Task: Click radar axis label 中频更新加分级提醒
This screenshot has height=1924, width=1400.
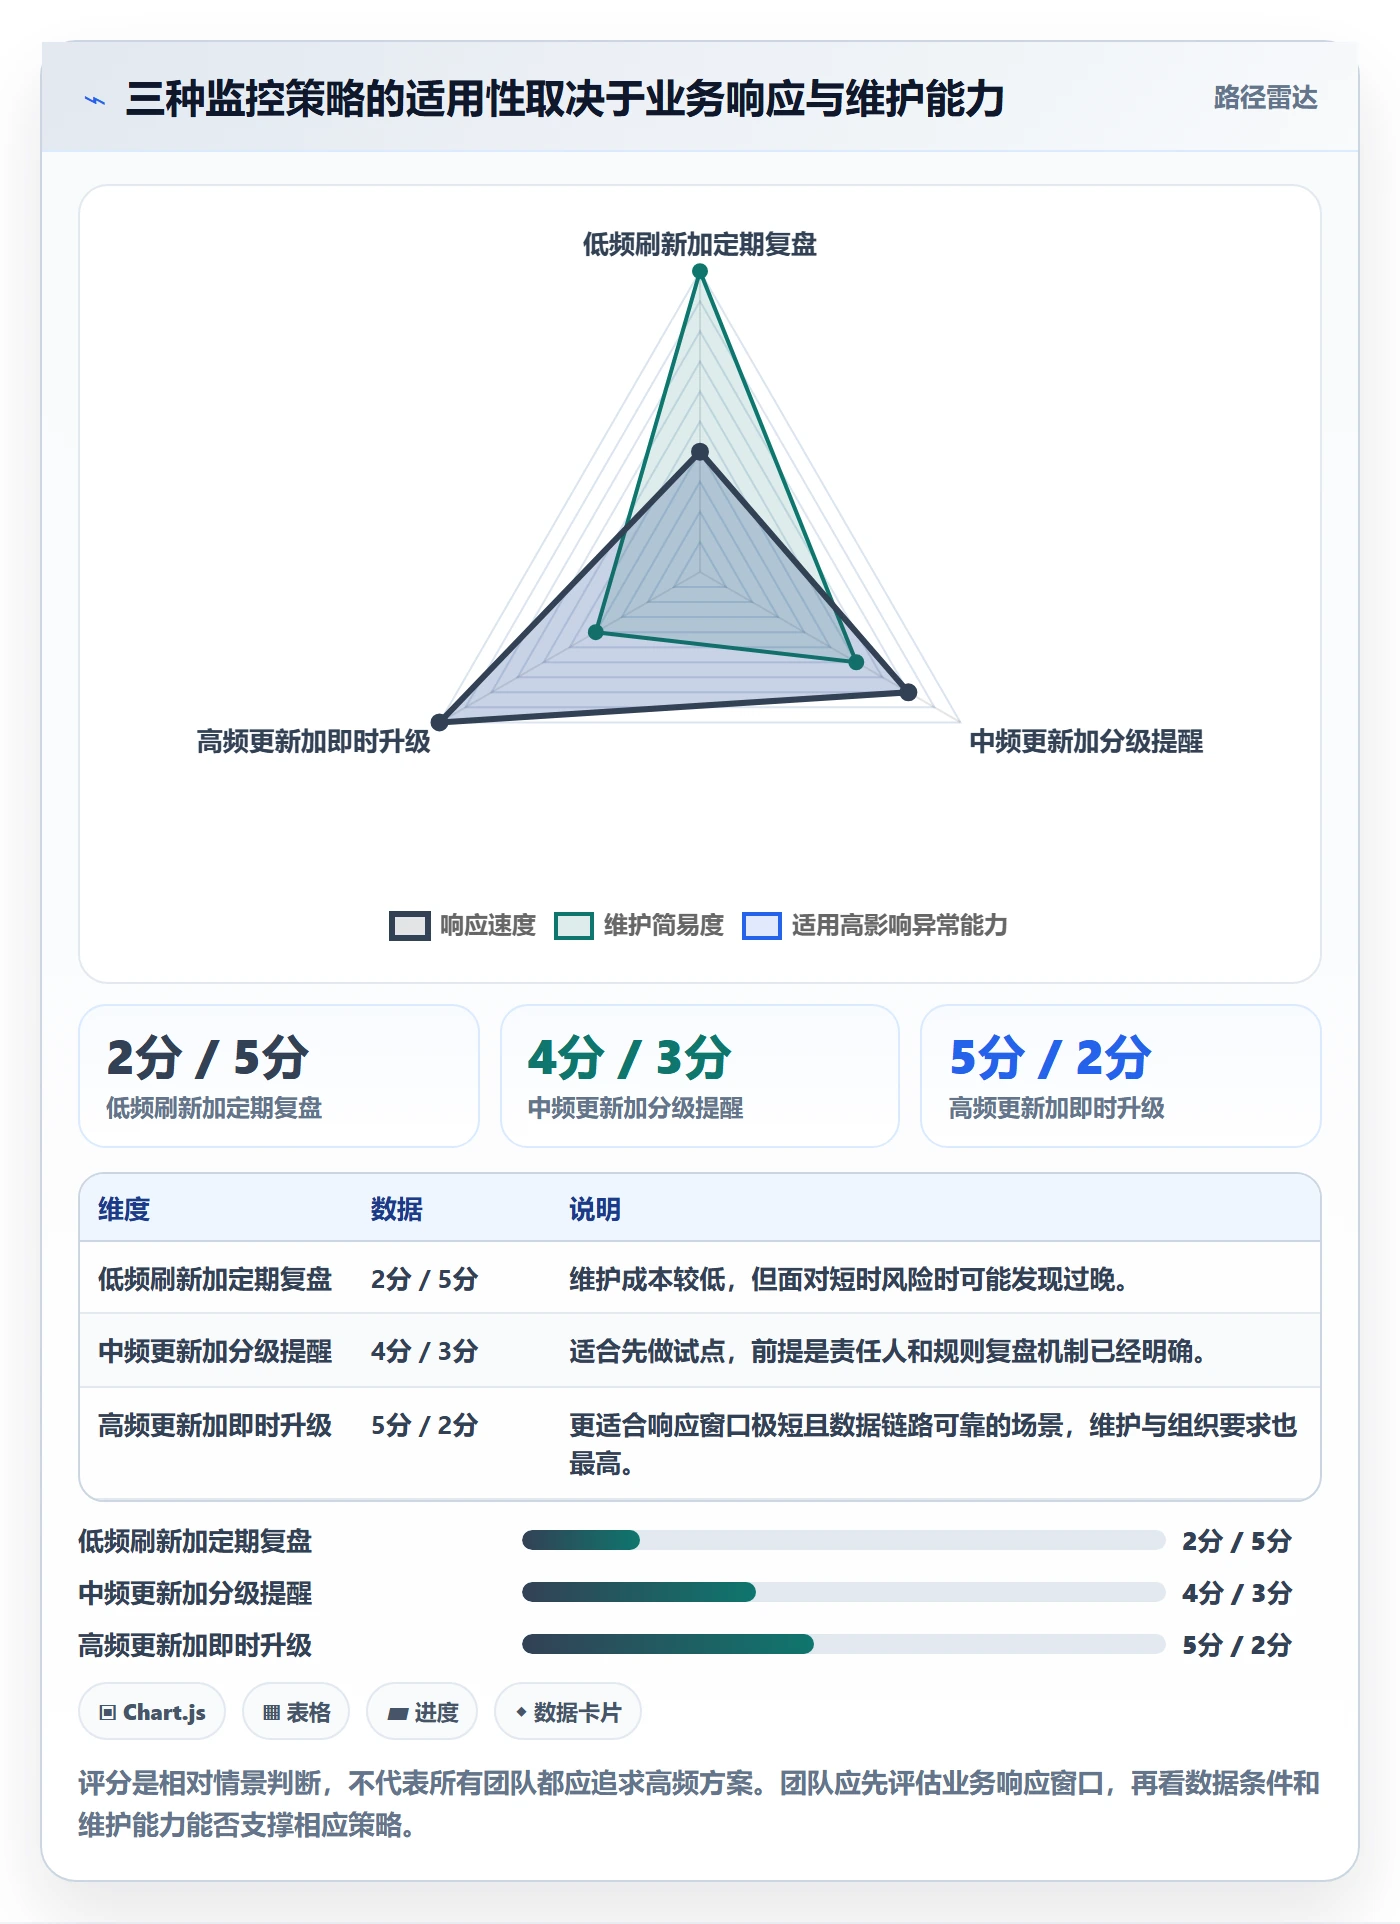Action: [1087, 741]
